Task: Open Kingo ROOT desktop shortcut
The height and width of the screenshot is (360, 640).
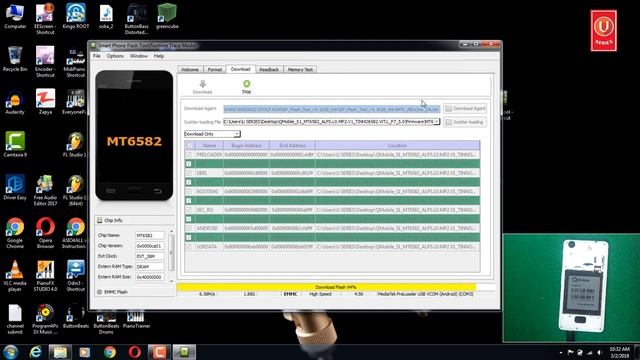Action: [76, 16]
